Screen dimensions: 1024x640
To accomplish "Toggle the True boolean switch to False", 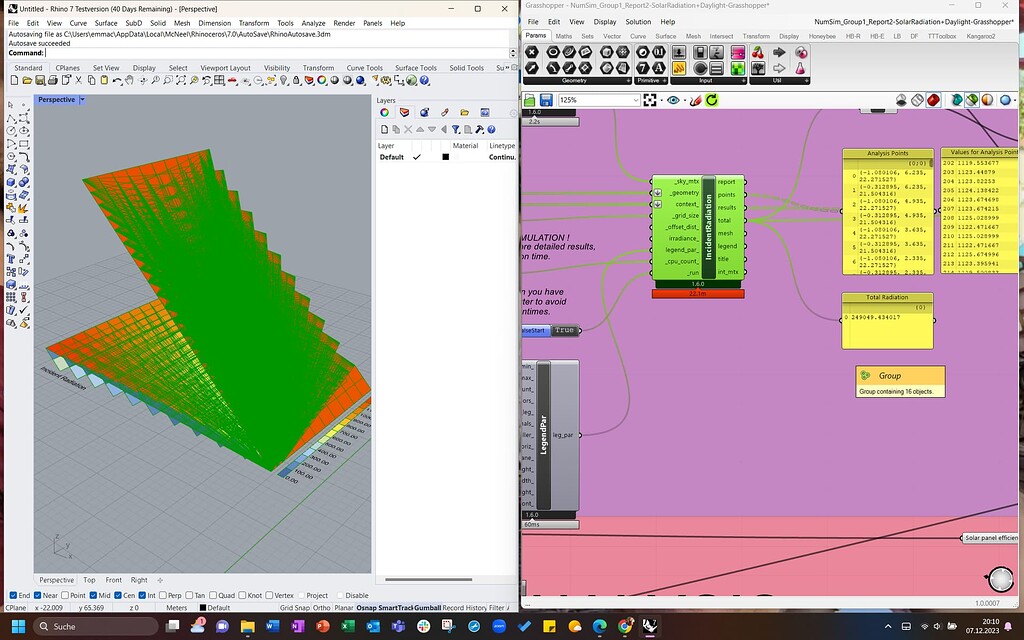I will click(567, 330).
